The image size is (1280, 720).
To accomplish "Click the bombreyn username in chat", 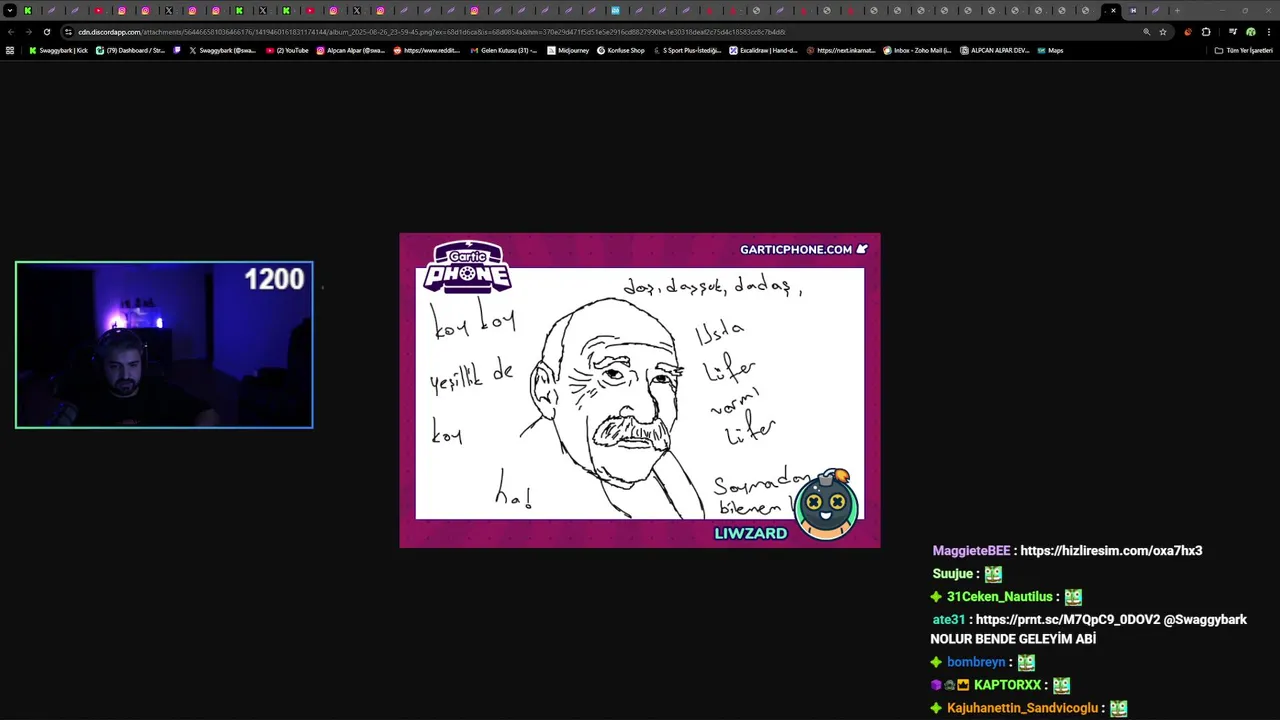I will [976, 662].
